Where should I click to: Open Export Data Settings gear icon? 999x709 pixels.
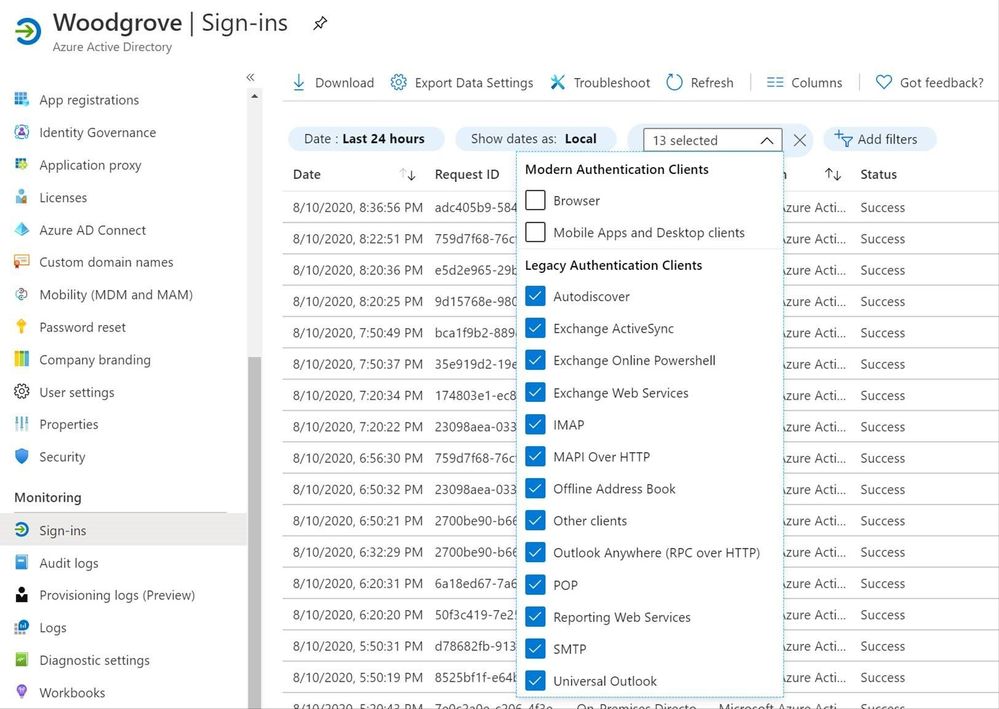[x=398, y=82]
